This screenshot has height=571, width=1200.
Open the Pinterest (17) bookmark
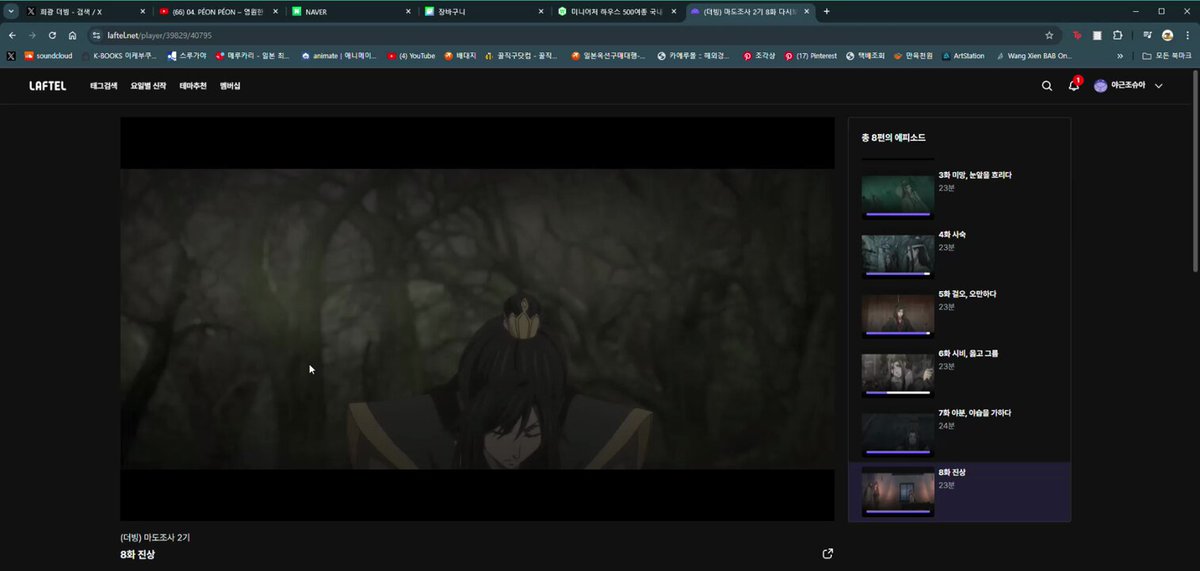[811, 56]
